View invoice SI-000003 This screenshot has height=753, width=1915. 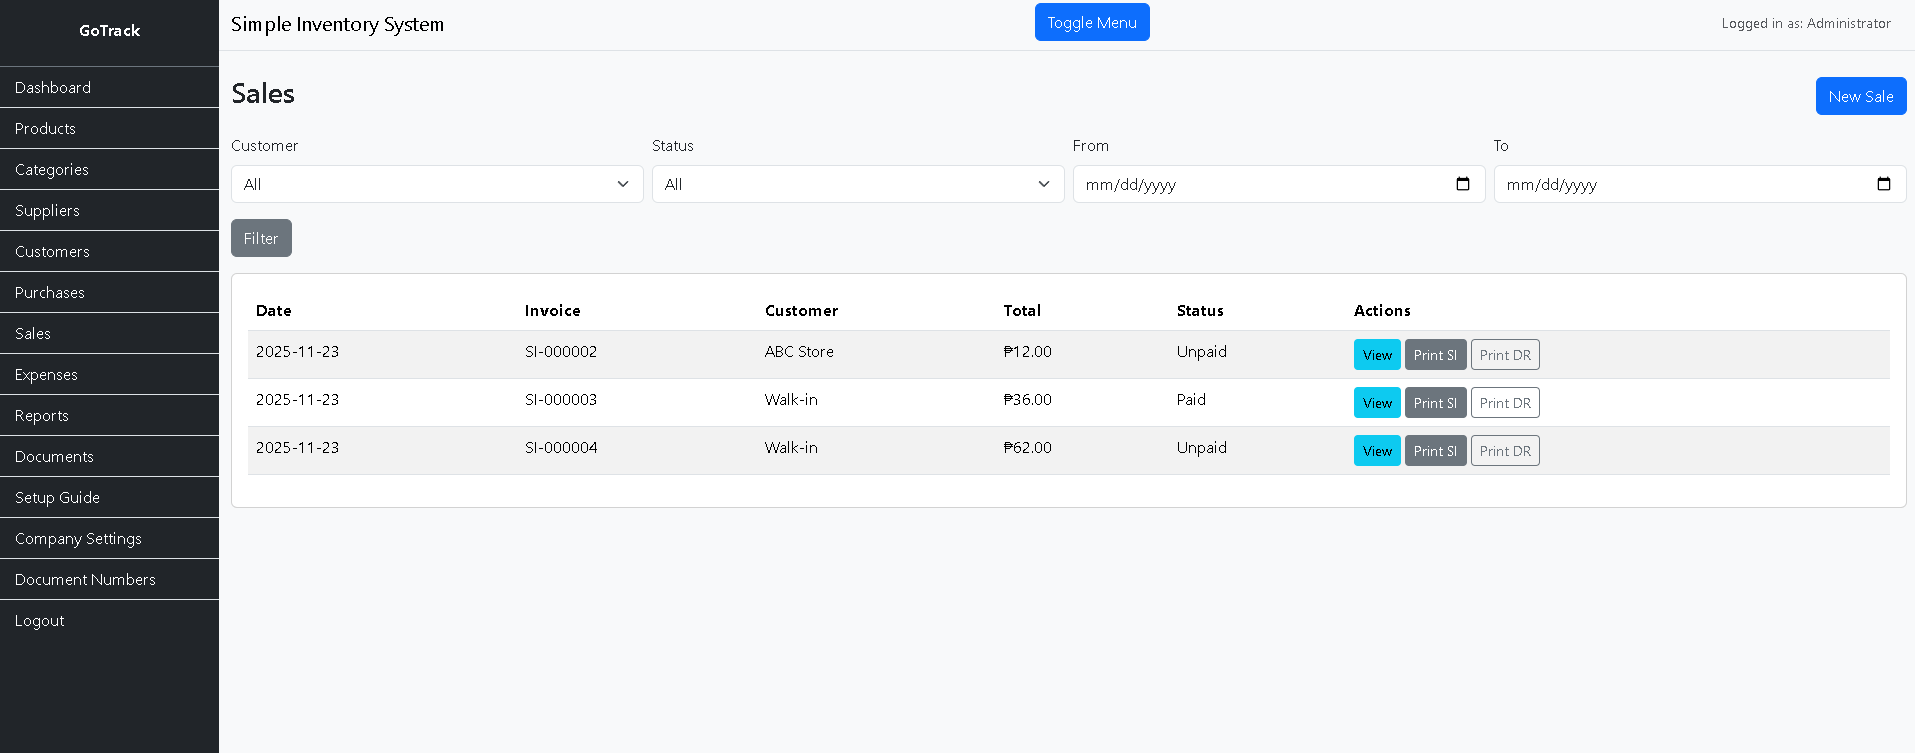click(x=1377, y=403)
